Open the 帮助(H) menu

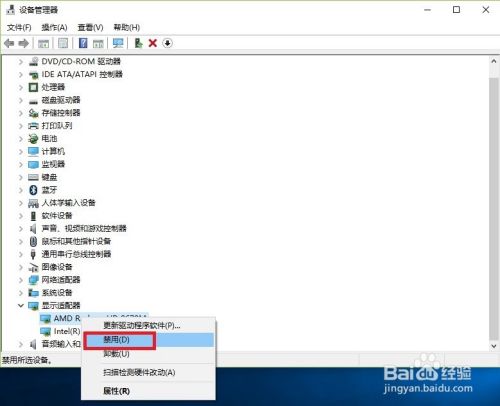(x=126, y=27)
